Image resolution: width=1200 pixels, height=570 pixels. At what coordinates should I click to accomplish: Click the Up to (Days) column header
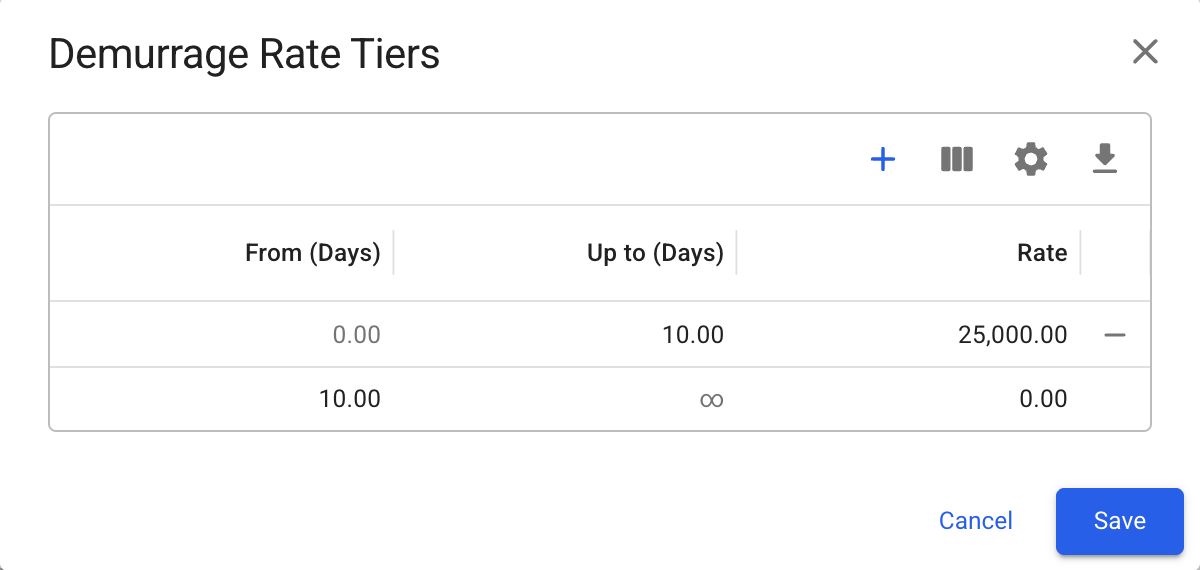click(x=655, y=253)
